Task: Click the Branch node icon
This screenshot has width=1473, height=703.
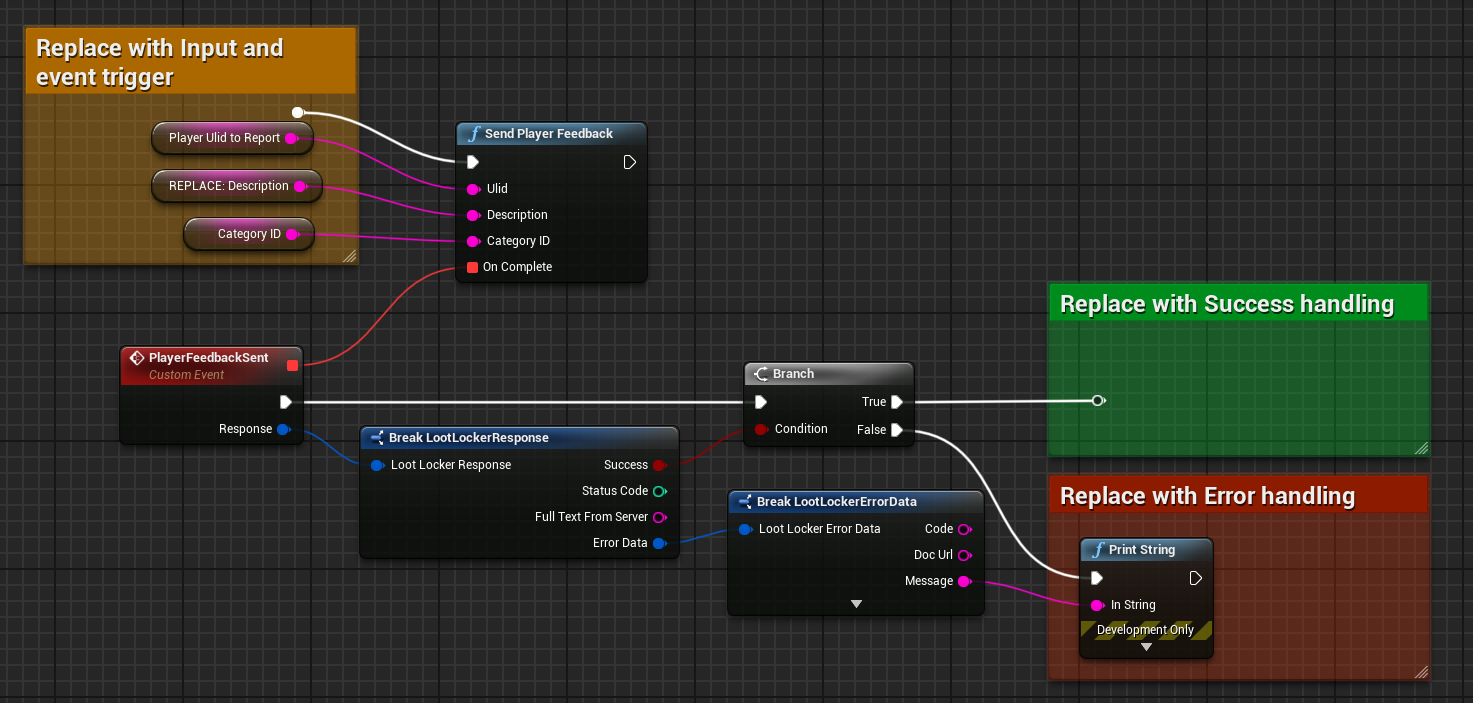Action: [x=761, y=374]
